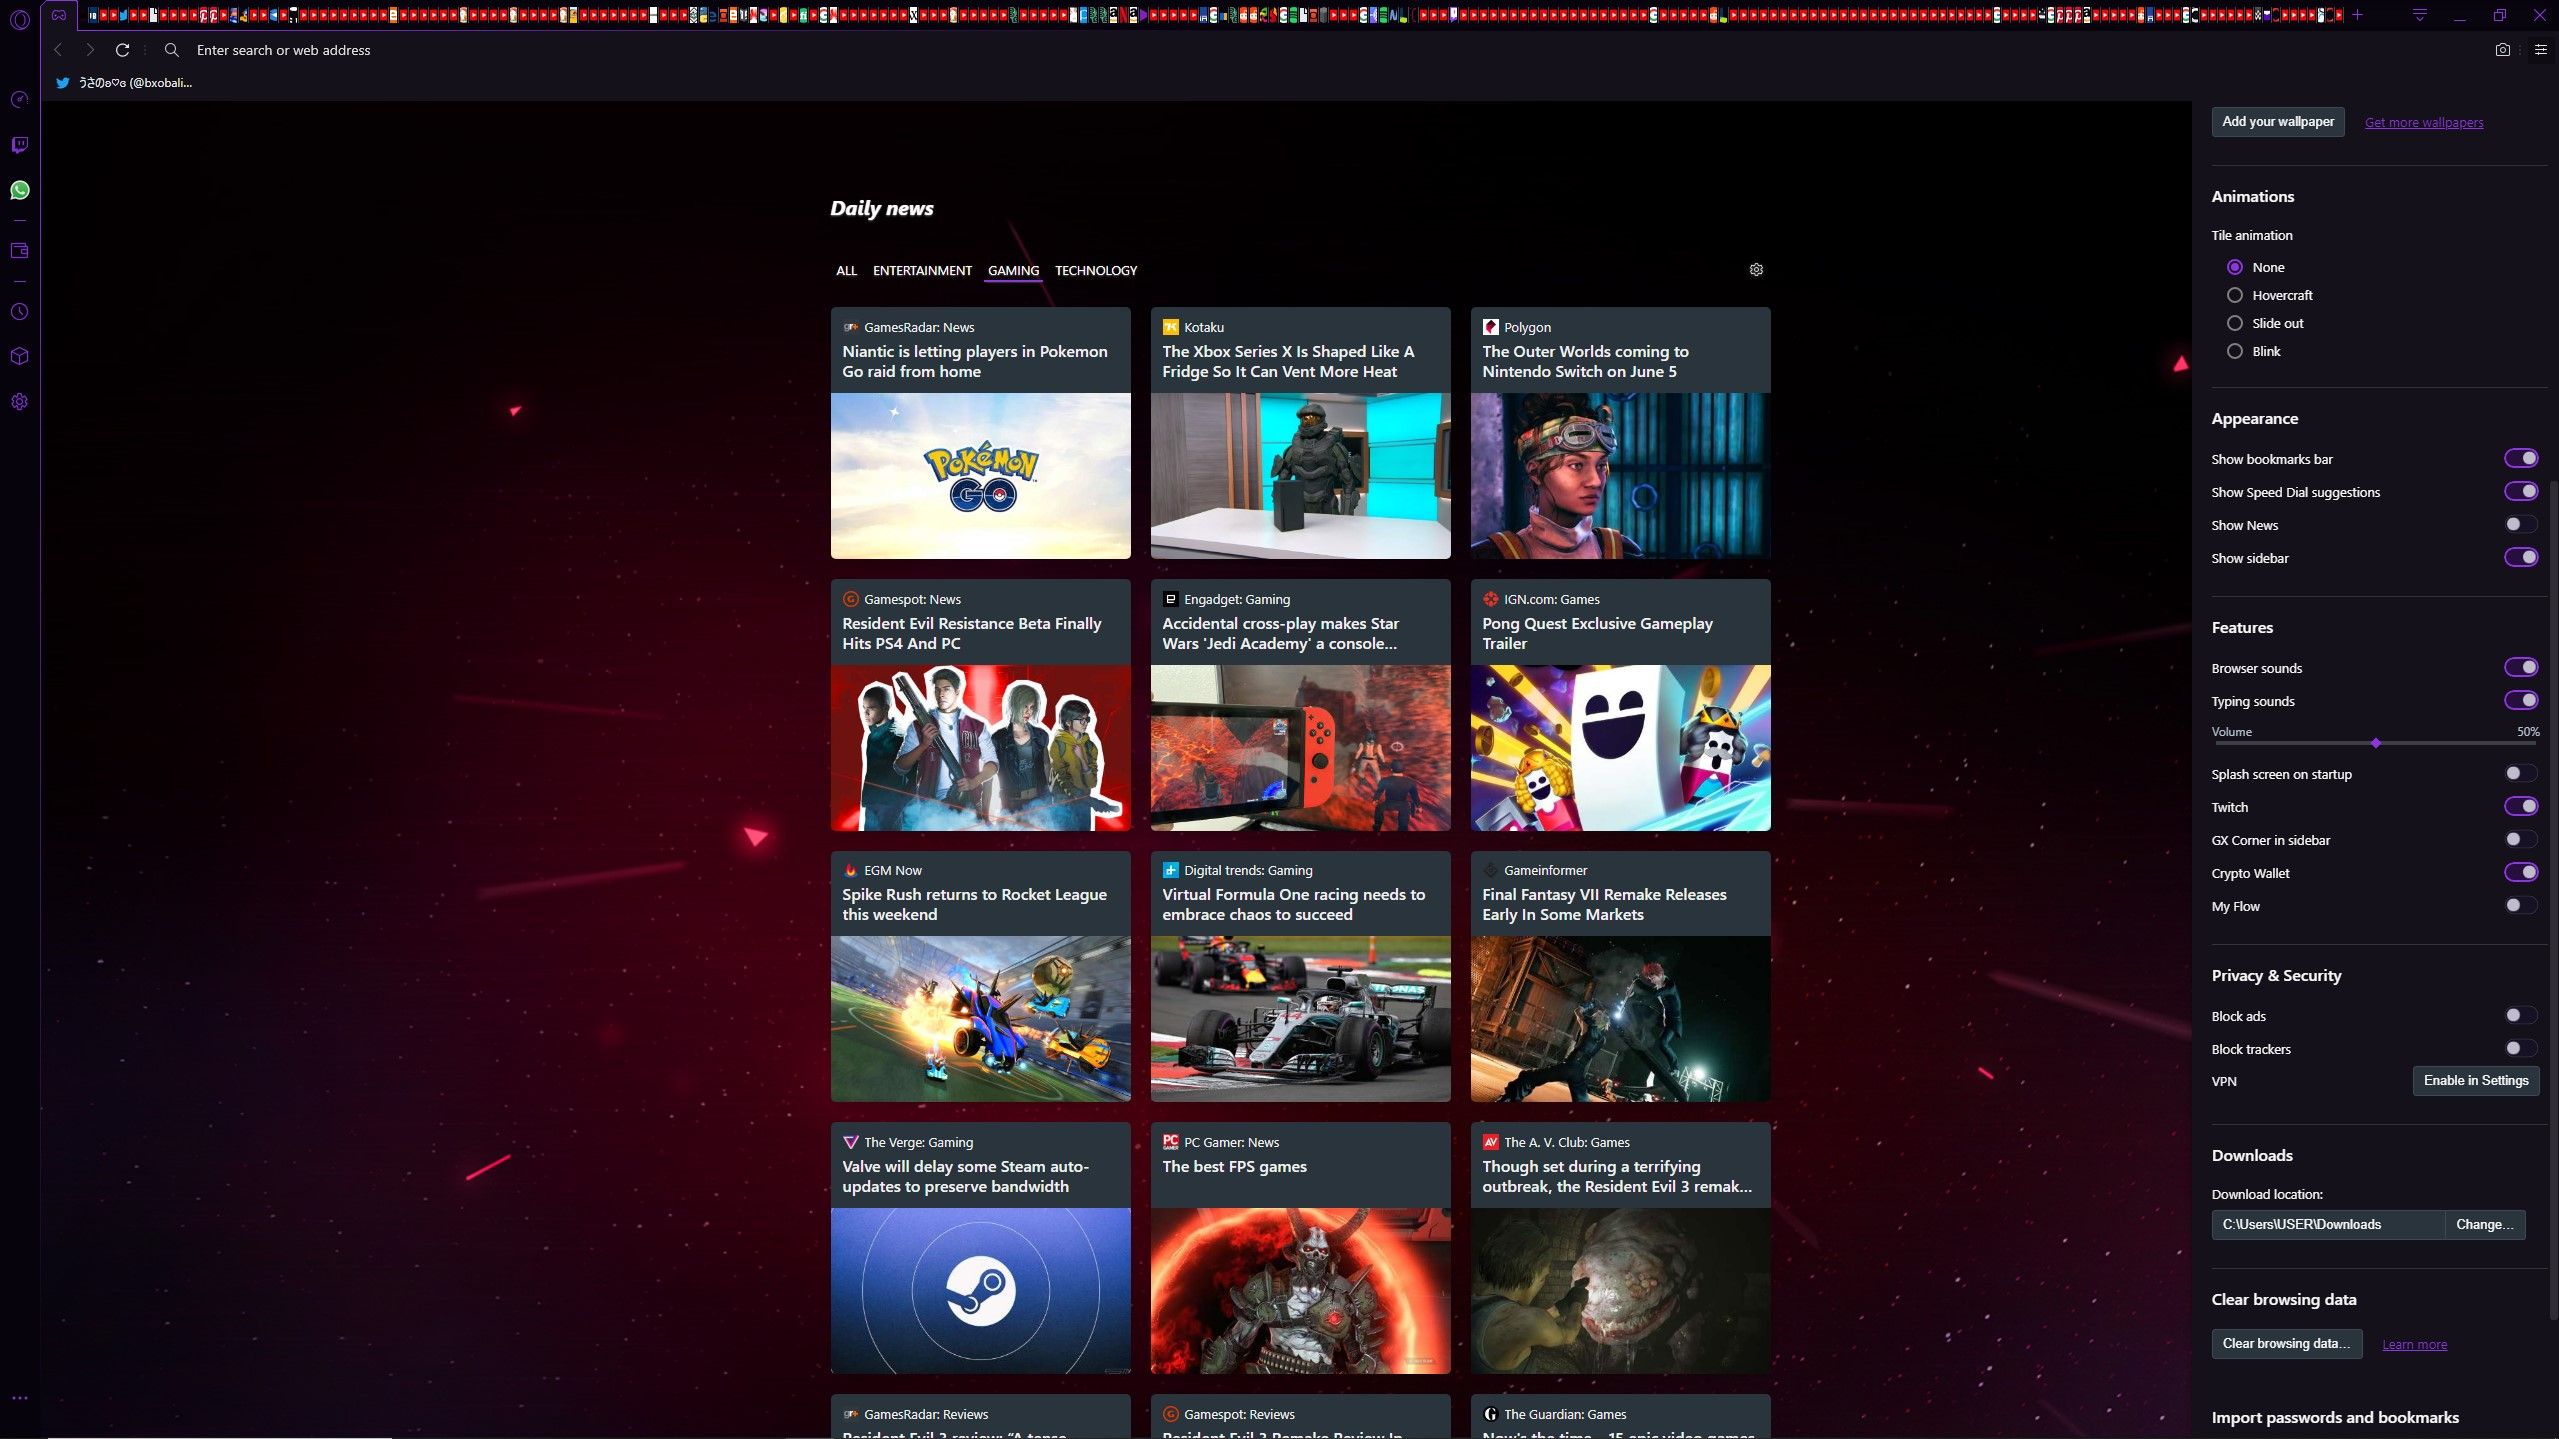Toggle the Twitch feature switch
The height and width of the screenshot is (1439, 2559).
click(x=2520, y=806)
